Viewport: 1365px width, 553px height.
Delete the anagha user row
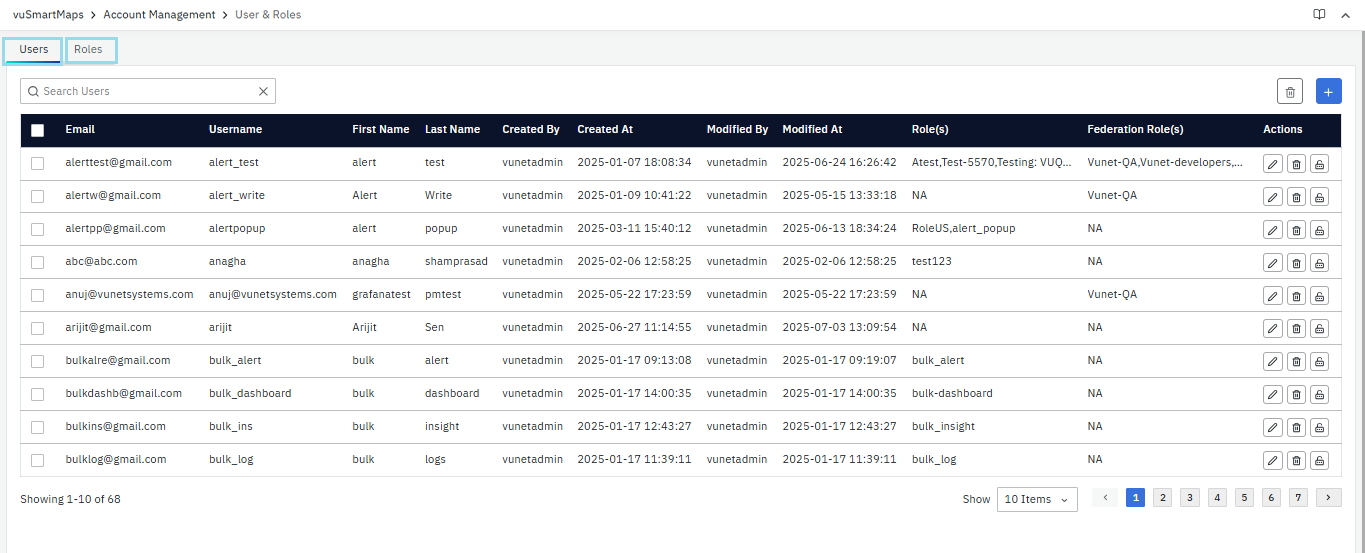[x=1296, y=262]
